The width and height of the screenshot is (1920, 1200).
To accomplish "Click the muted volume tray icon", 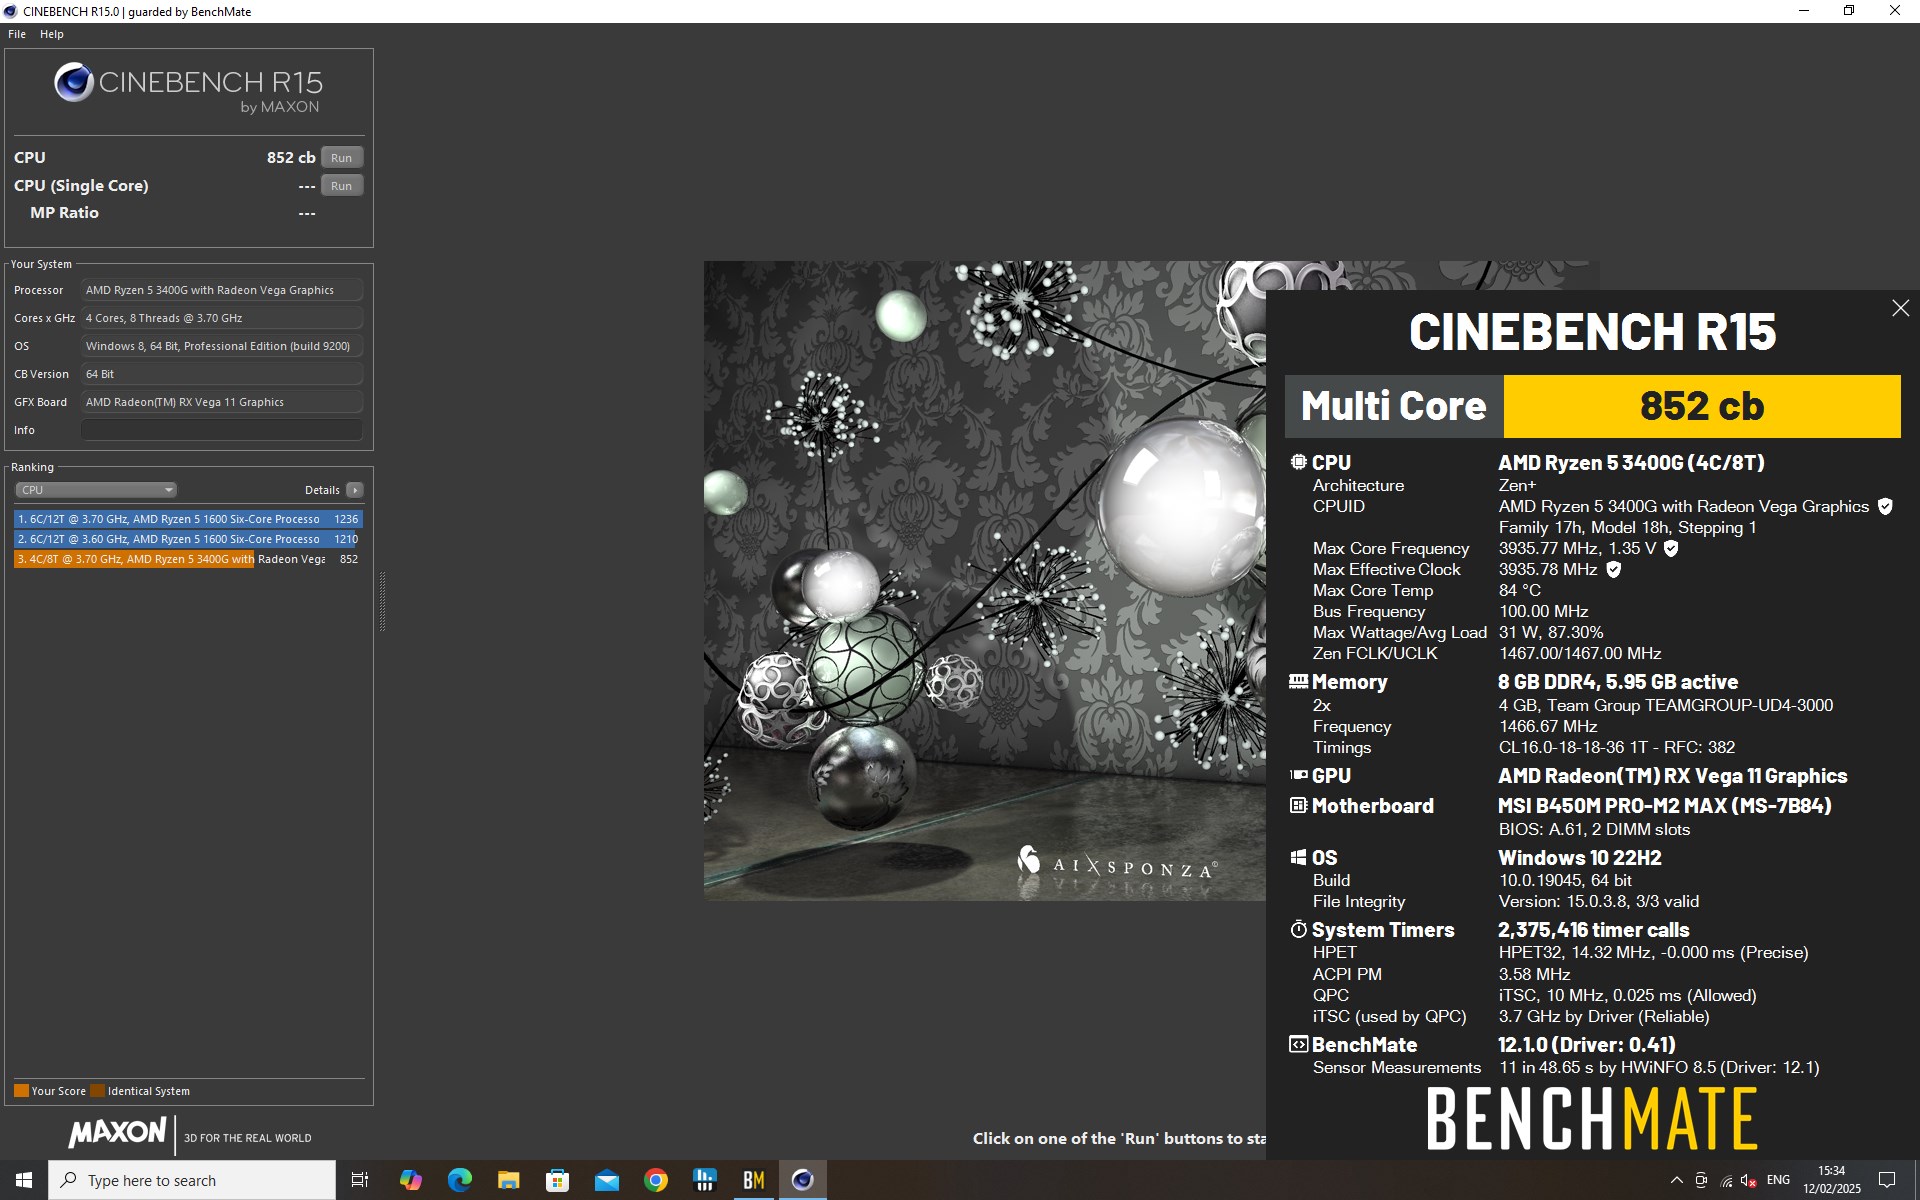I will (x=1750, y=1180).
